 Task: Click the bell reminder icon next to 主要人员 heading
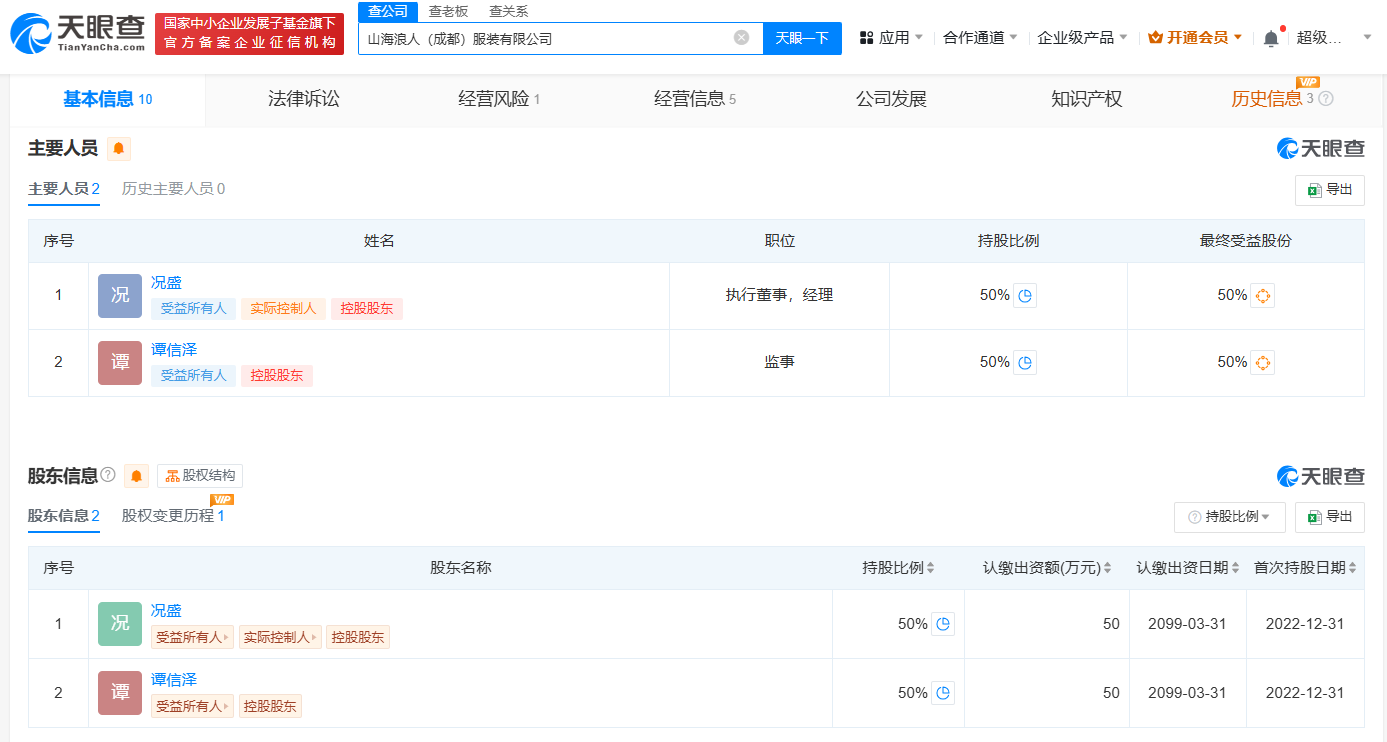click(x=119, y=148)
